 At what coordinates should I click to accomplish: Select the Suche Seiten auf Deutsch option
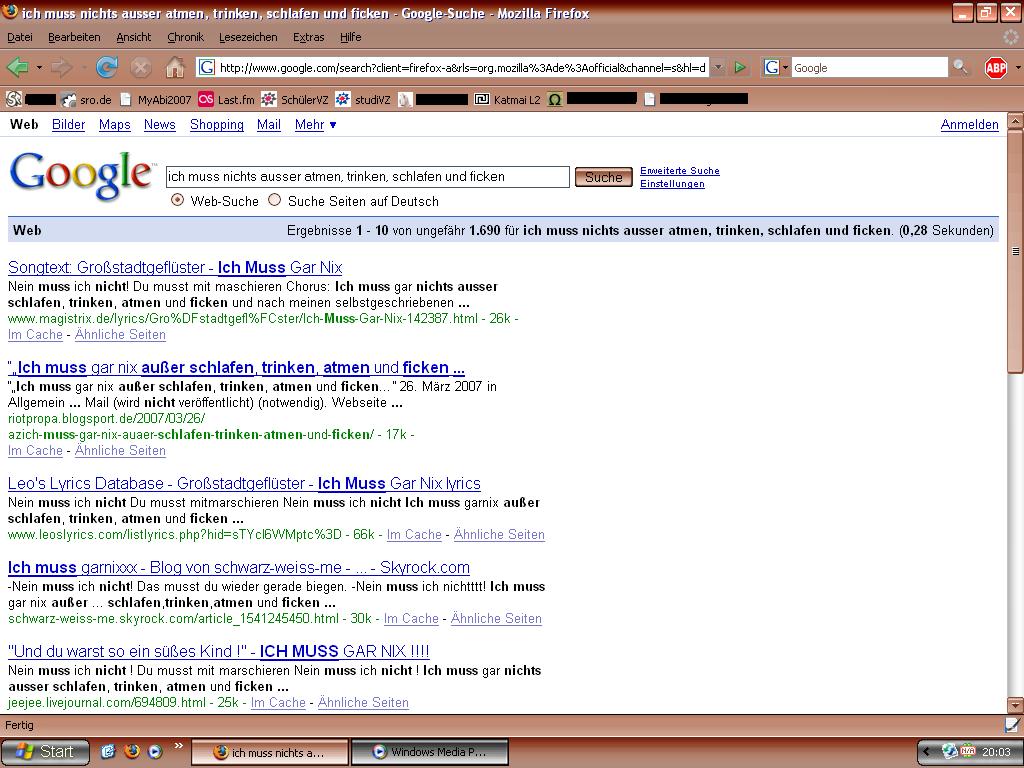[275, 200]
